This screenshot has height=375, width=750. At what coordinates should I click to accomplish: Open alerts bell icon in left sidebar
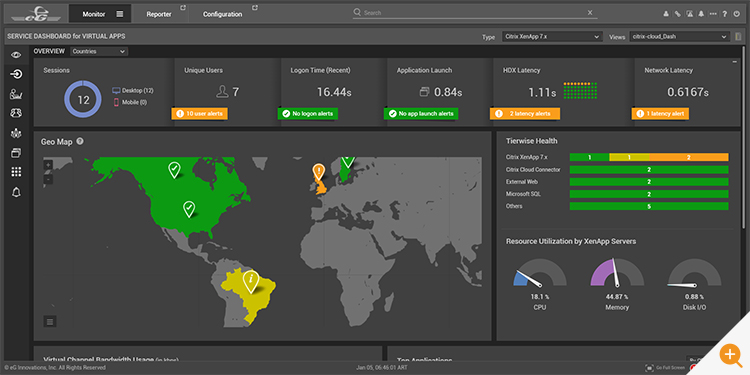(16, 192)
